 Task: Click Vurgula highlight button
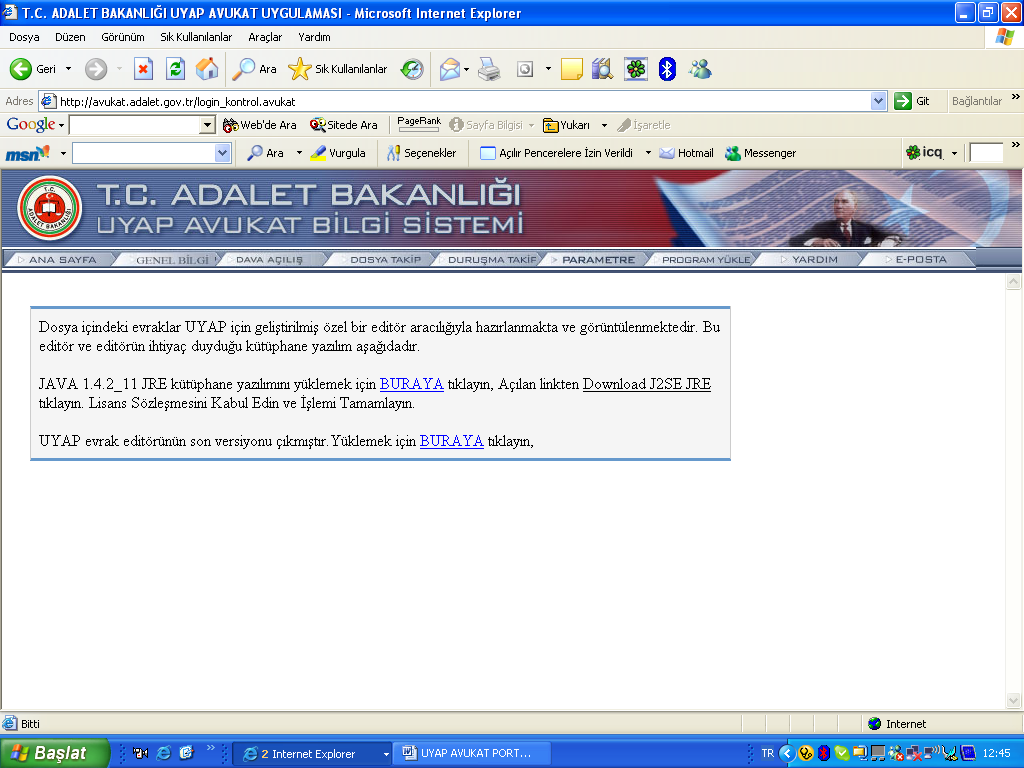point(338,153)
